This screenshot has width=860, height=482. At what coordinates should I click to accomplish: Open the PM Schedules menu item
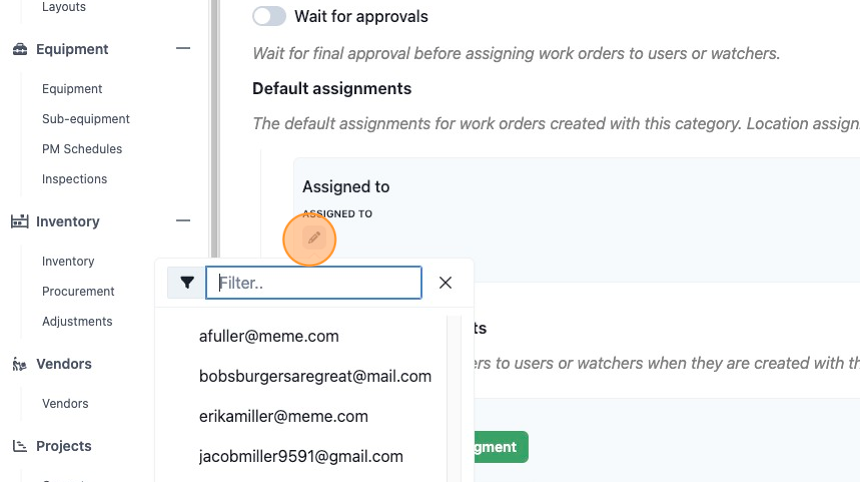coord(82,149)
